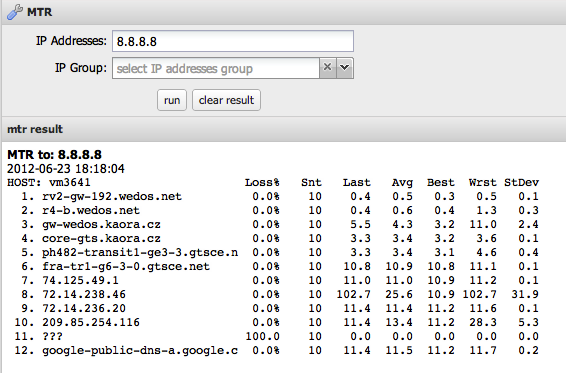Click the 1.3 Wrst value in hop 2
The width and height of the screenshot is (566, 373).
[x=486, y=211]
